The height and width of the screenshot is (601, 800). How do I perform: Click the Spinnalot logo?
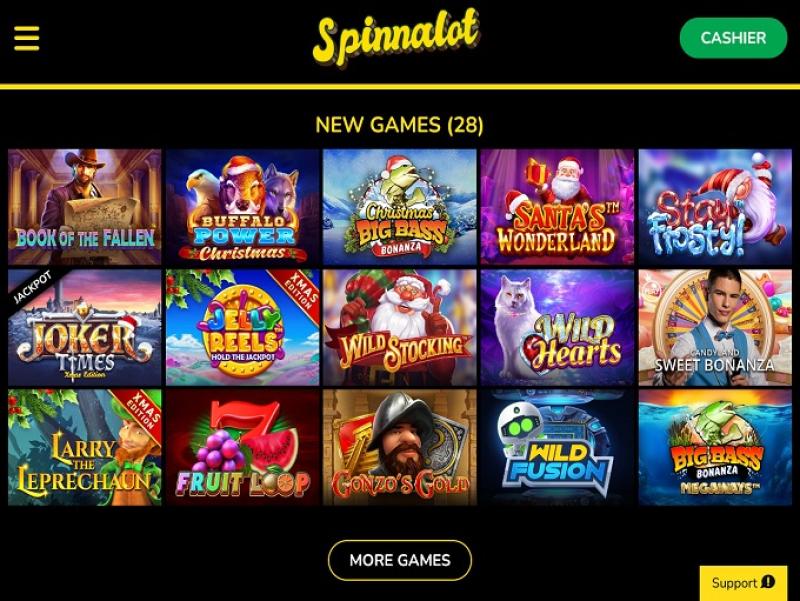[396, 38]
